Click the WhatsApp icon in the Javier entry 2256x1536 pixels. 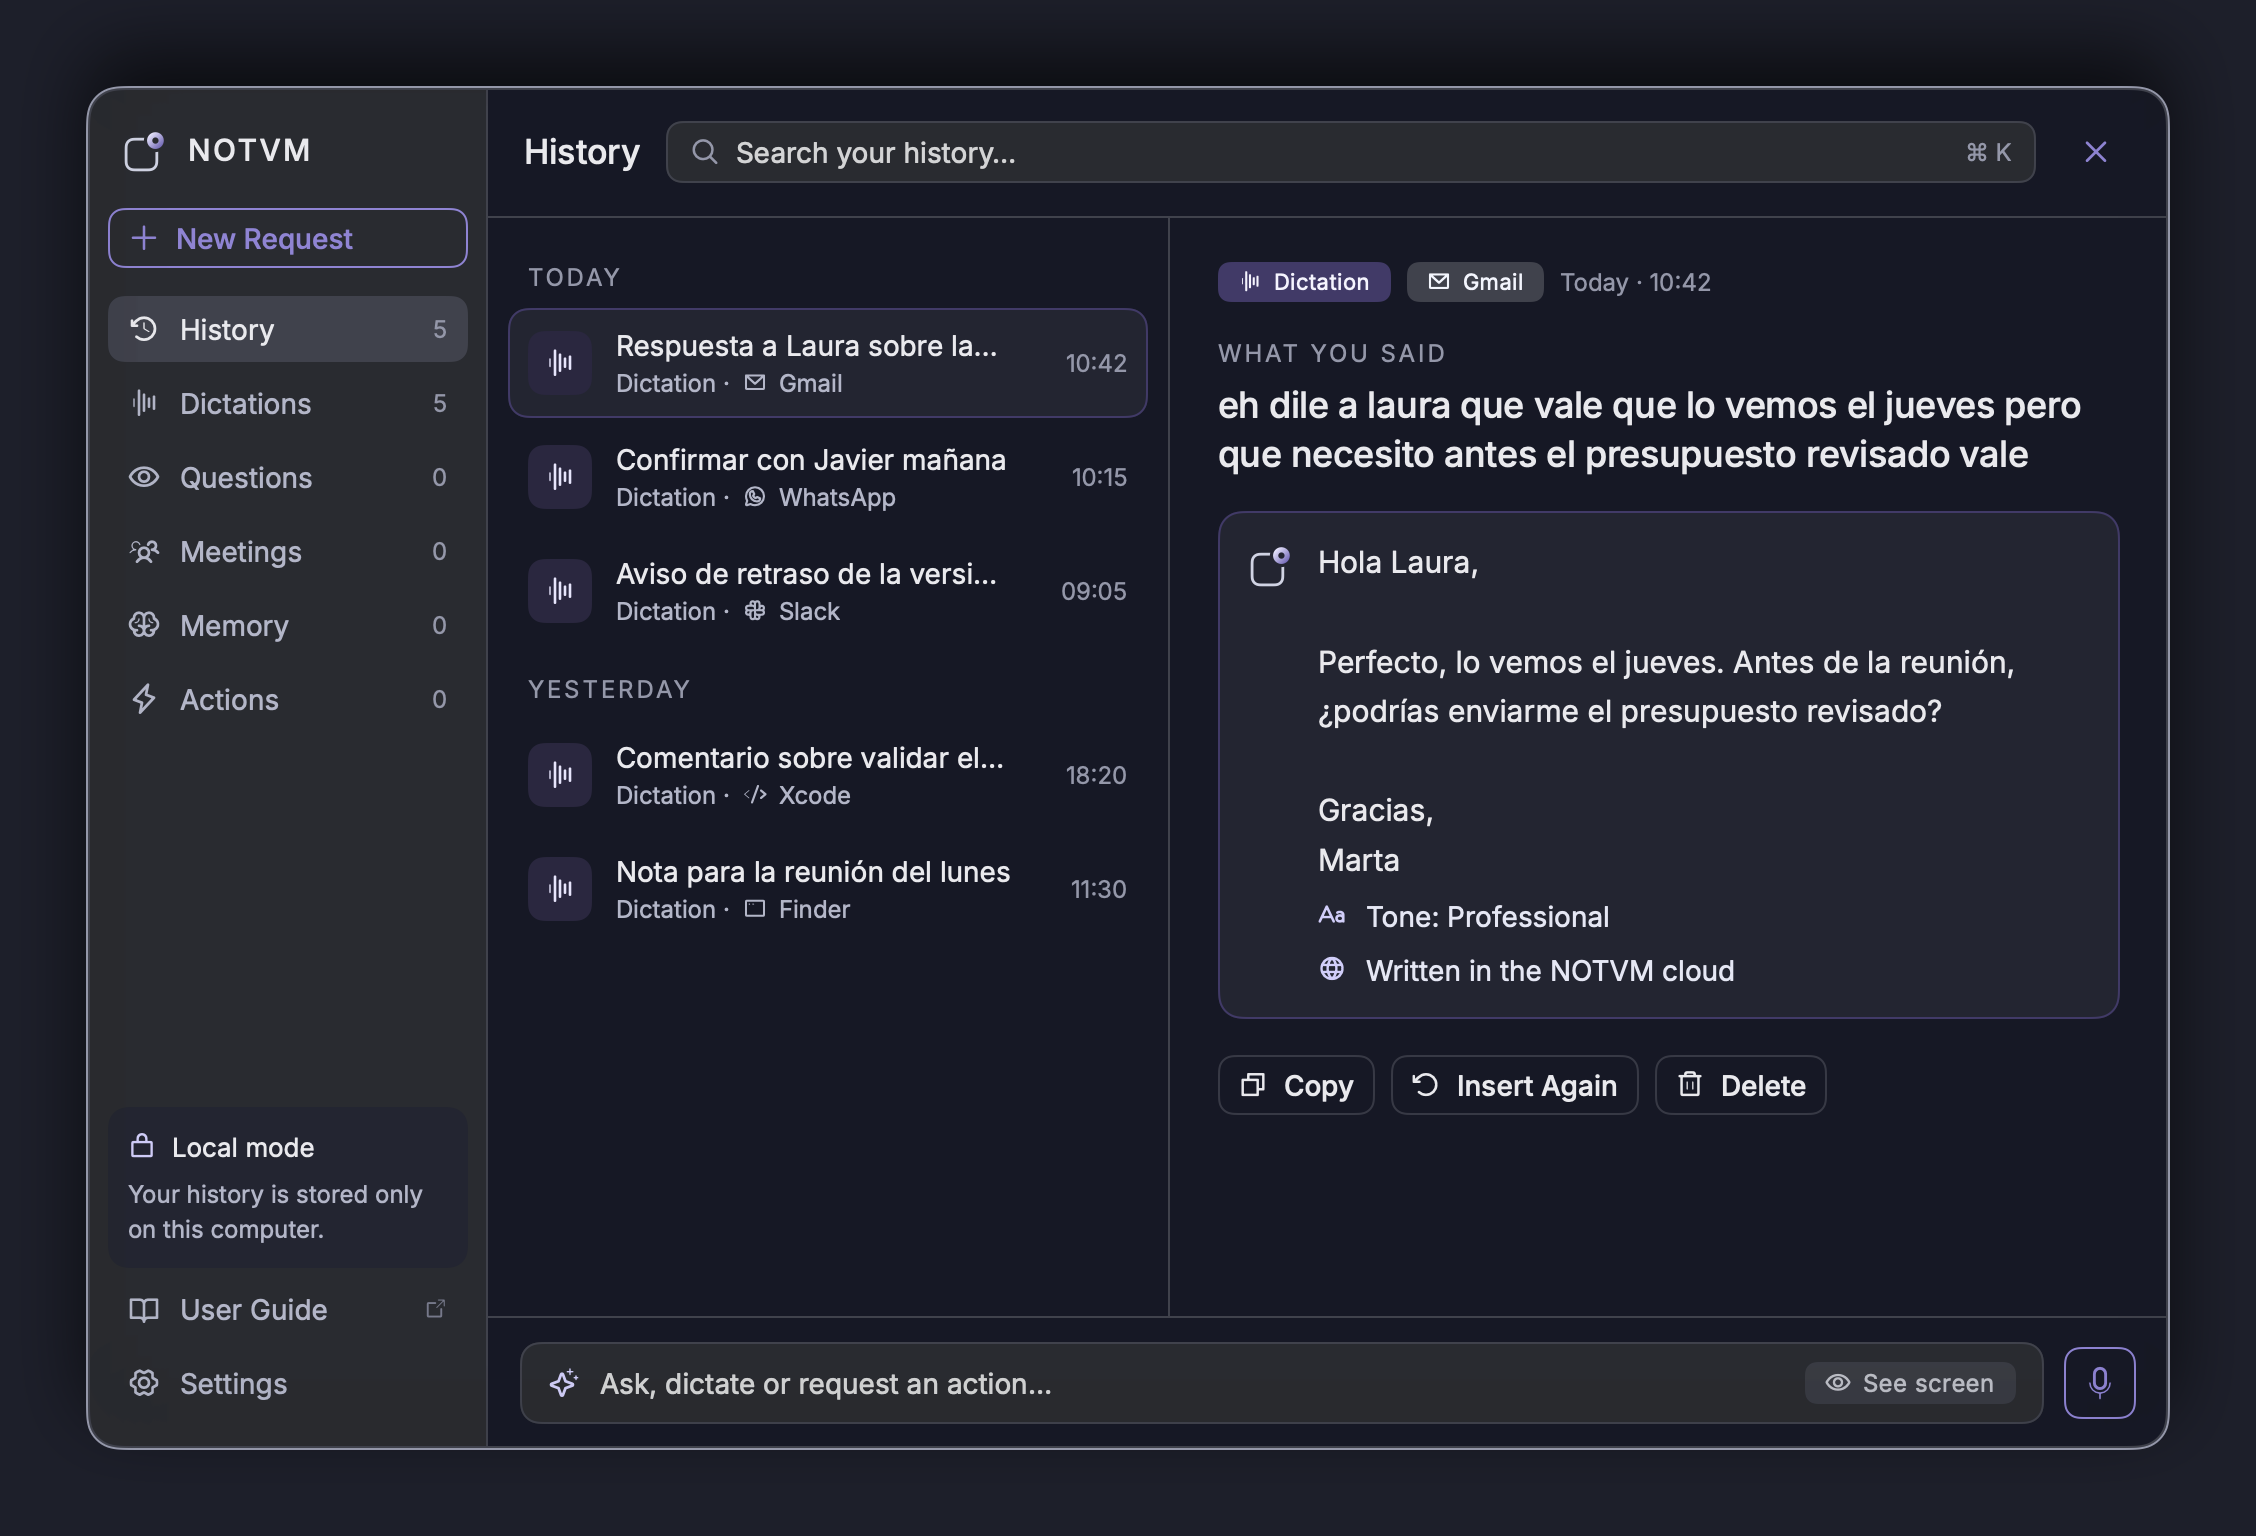755,497
